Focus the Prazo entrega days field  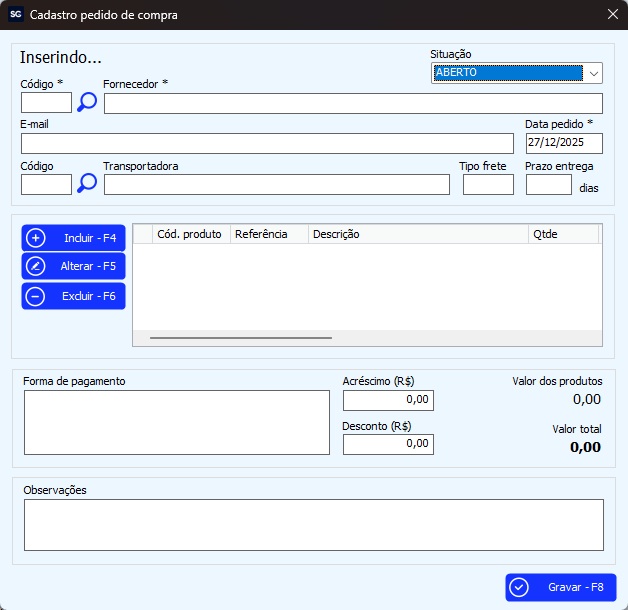[548, 184]
